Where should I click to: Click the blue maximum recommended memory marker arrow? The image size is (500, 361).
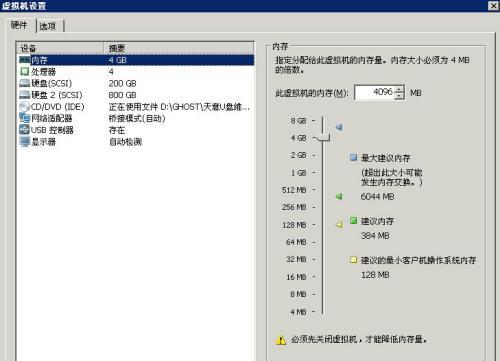[339, 127]
